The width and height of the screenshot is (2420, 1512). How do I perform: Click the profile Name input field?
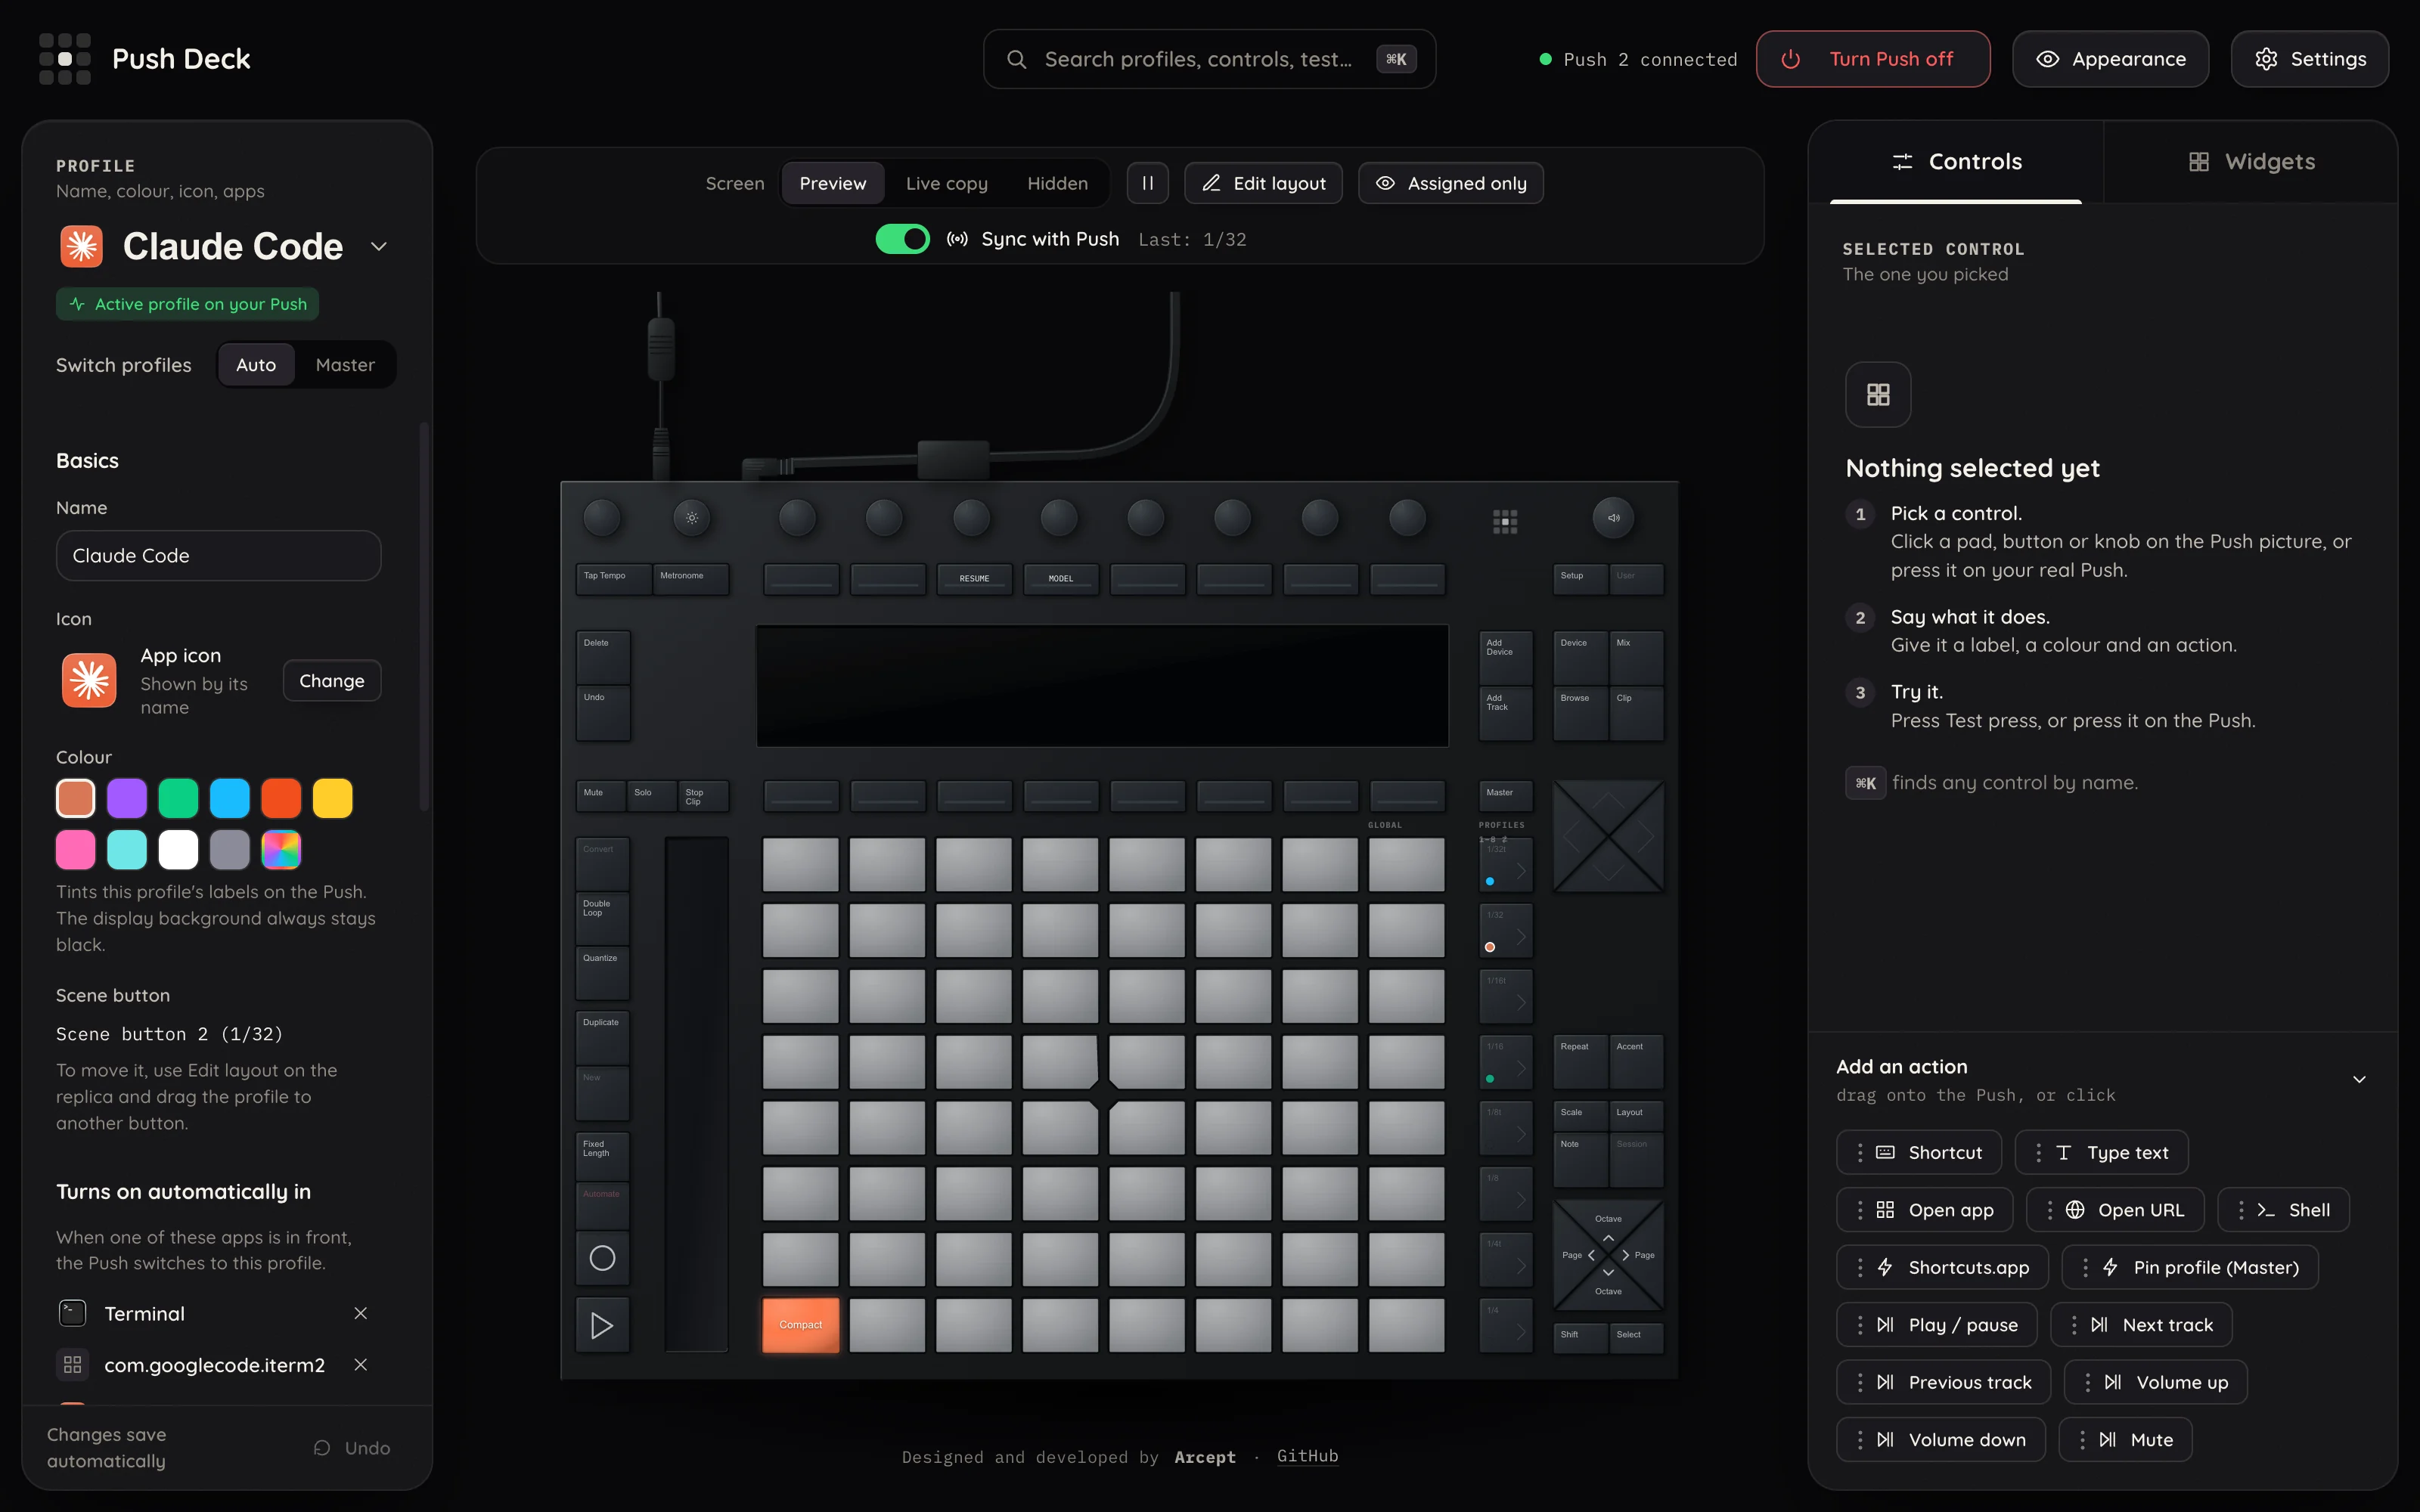point(219,555)
